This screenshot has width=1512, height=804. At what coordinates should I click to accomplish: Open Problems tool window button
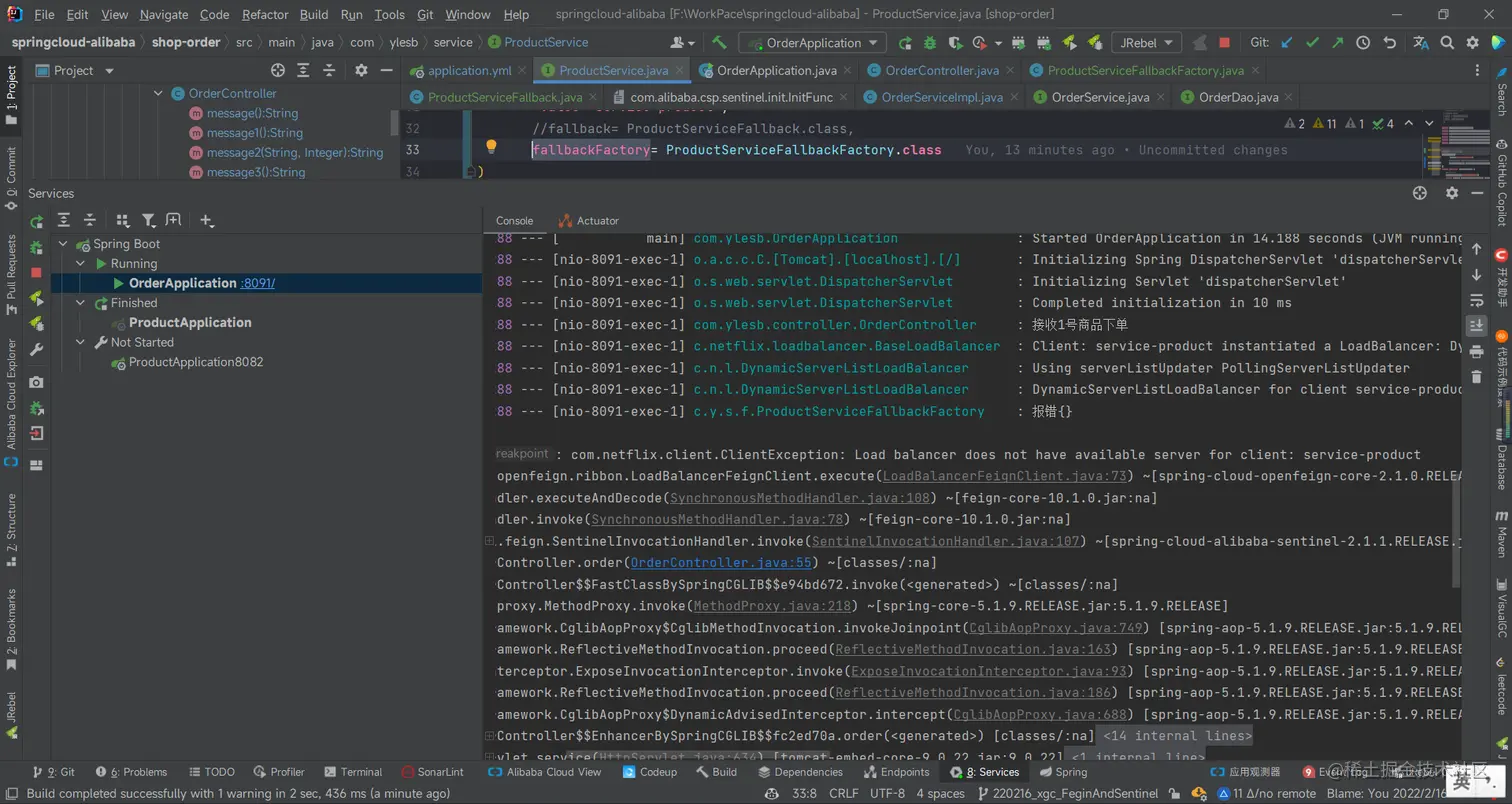(130, 772)
